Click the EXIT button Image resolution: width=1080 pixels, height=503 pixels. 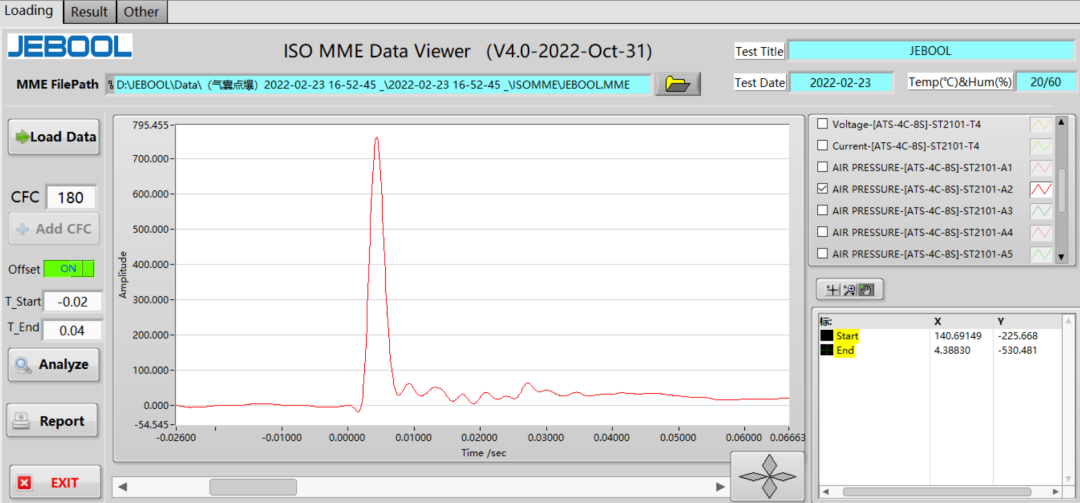[x=54, y=483]
